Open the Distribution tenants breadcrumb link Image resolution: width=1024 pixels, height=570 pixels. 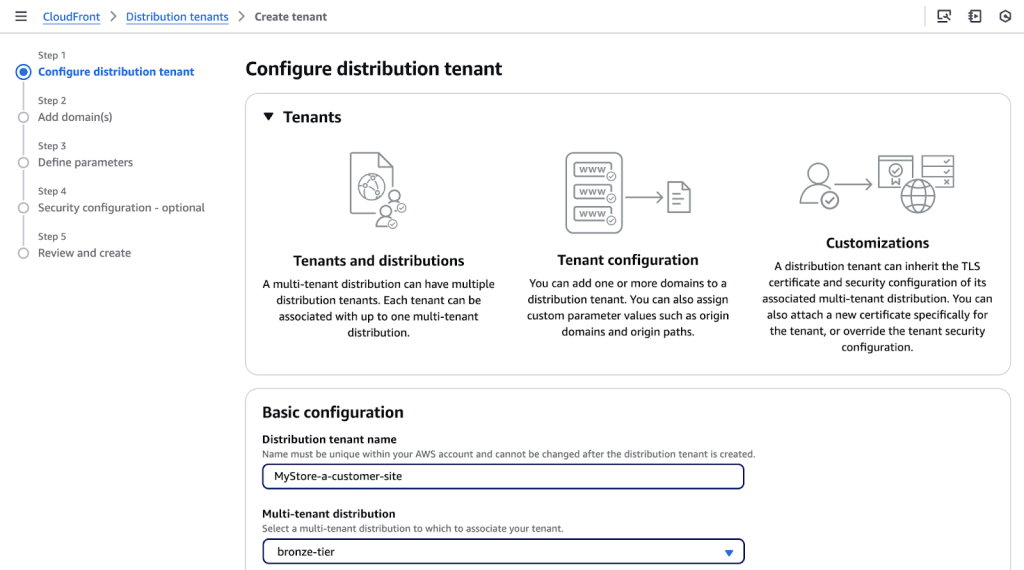pos(177,17)
